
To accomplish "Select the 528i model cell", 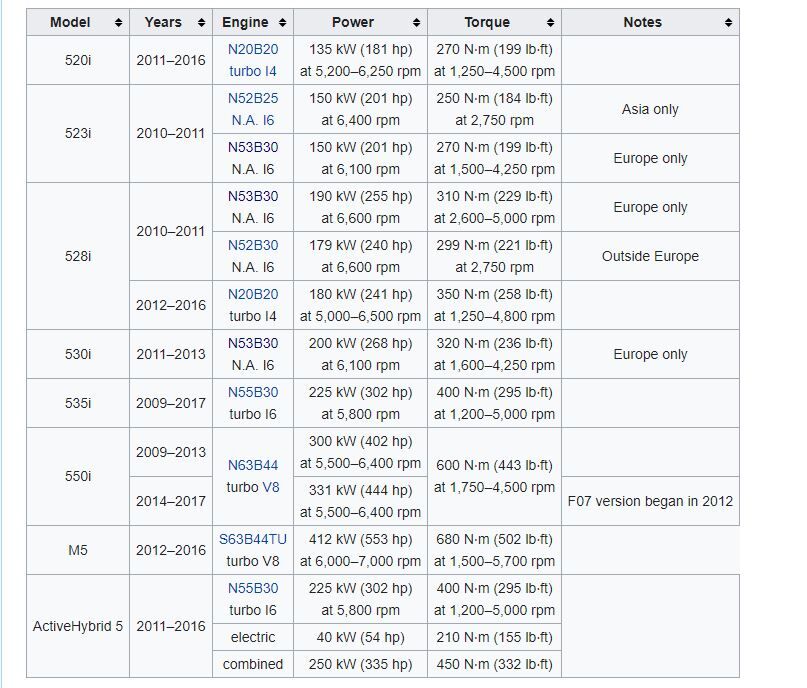I will [78, 256].
